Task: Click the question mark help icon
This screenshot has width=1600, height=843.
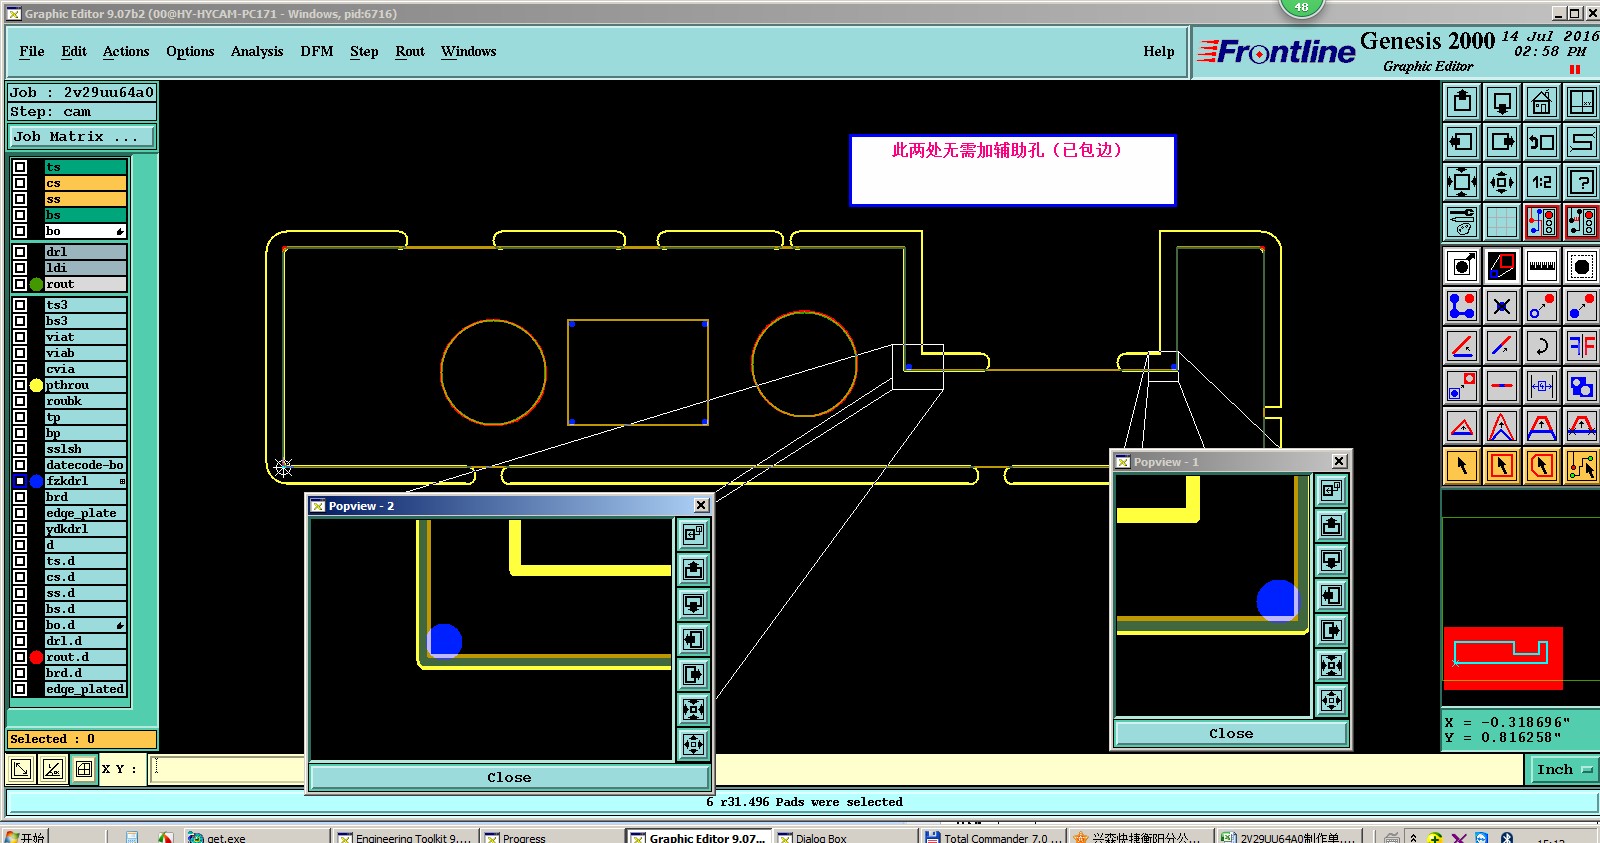Action: point(1582,182)
